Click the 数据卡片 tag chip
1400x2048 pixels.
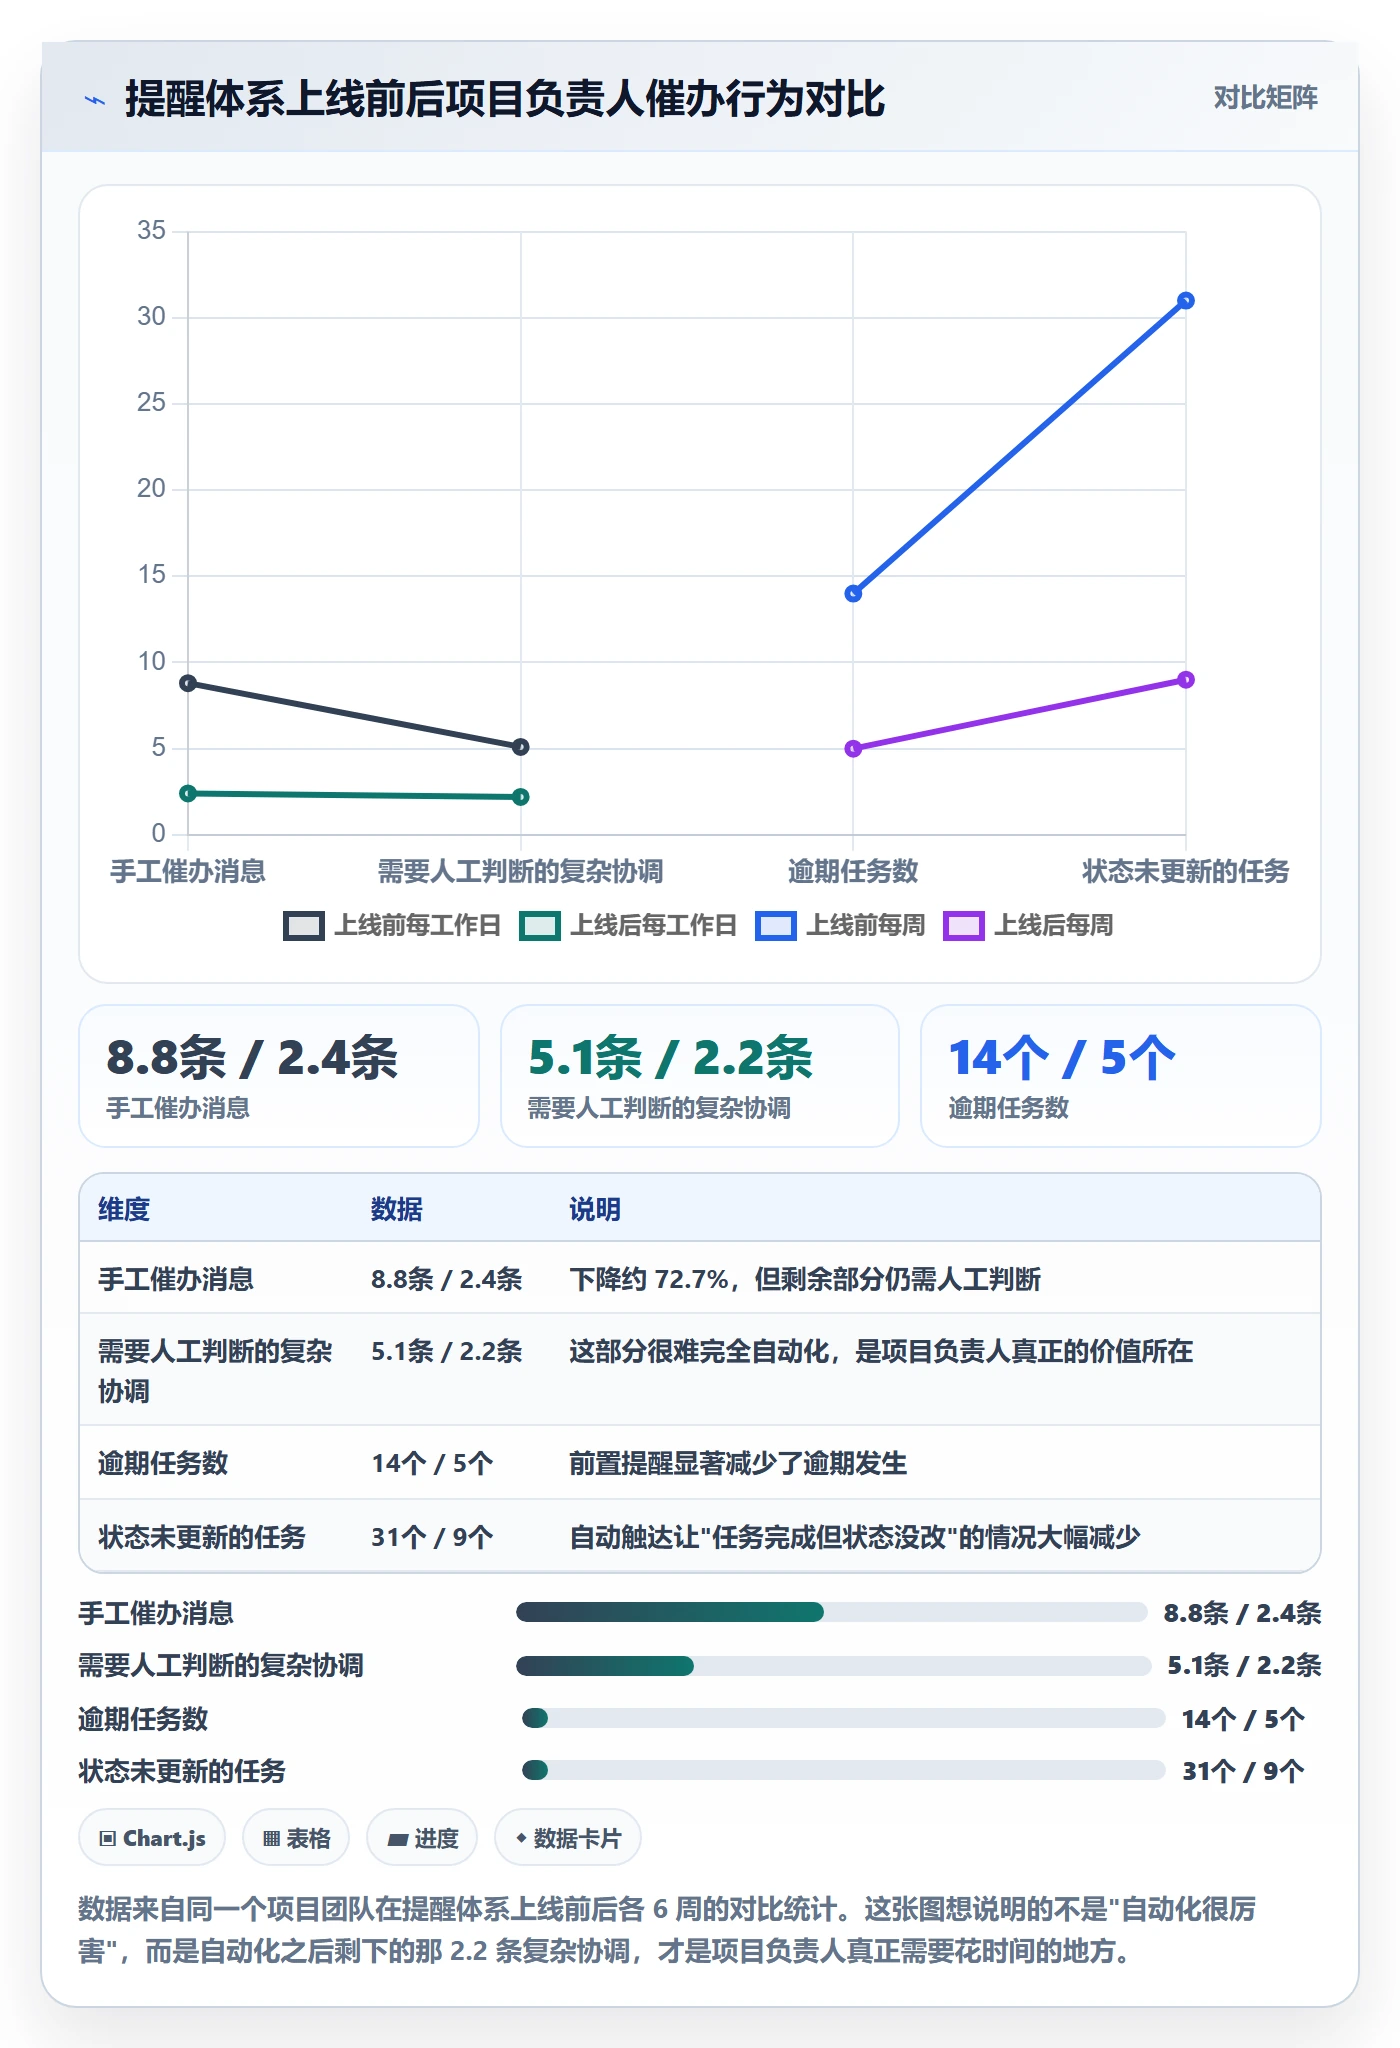(x=568, y=1838)
